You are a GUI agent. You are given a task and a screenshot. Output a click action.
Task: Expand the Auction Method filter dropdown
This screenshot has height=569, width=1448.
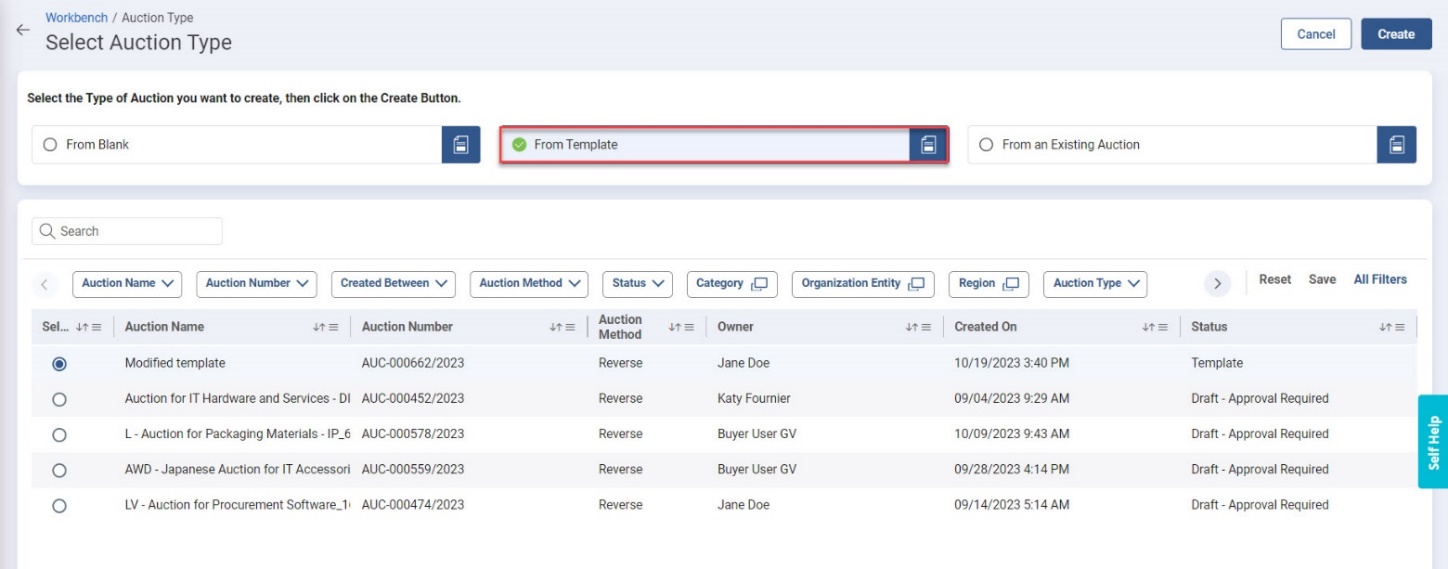click(x=530, y=284)
